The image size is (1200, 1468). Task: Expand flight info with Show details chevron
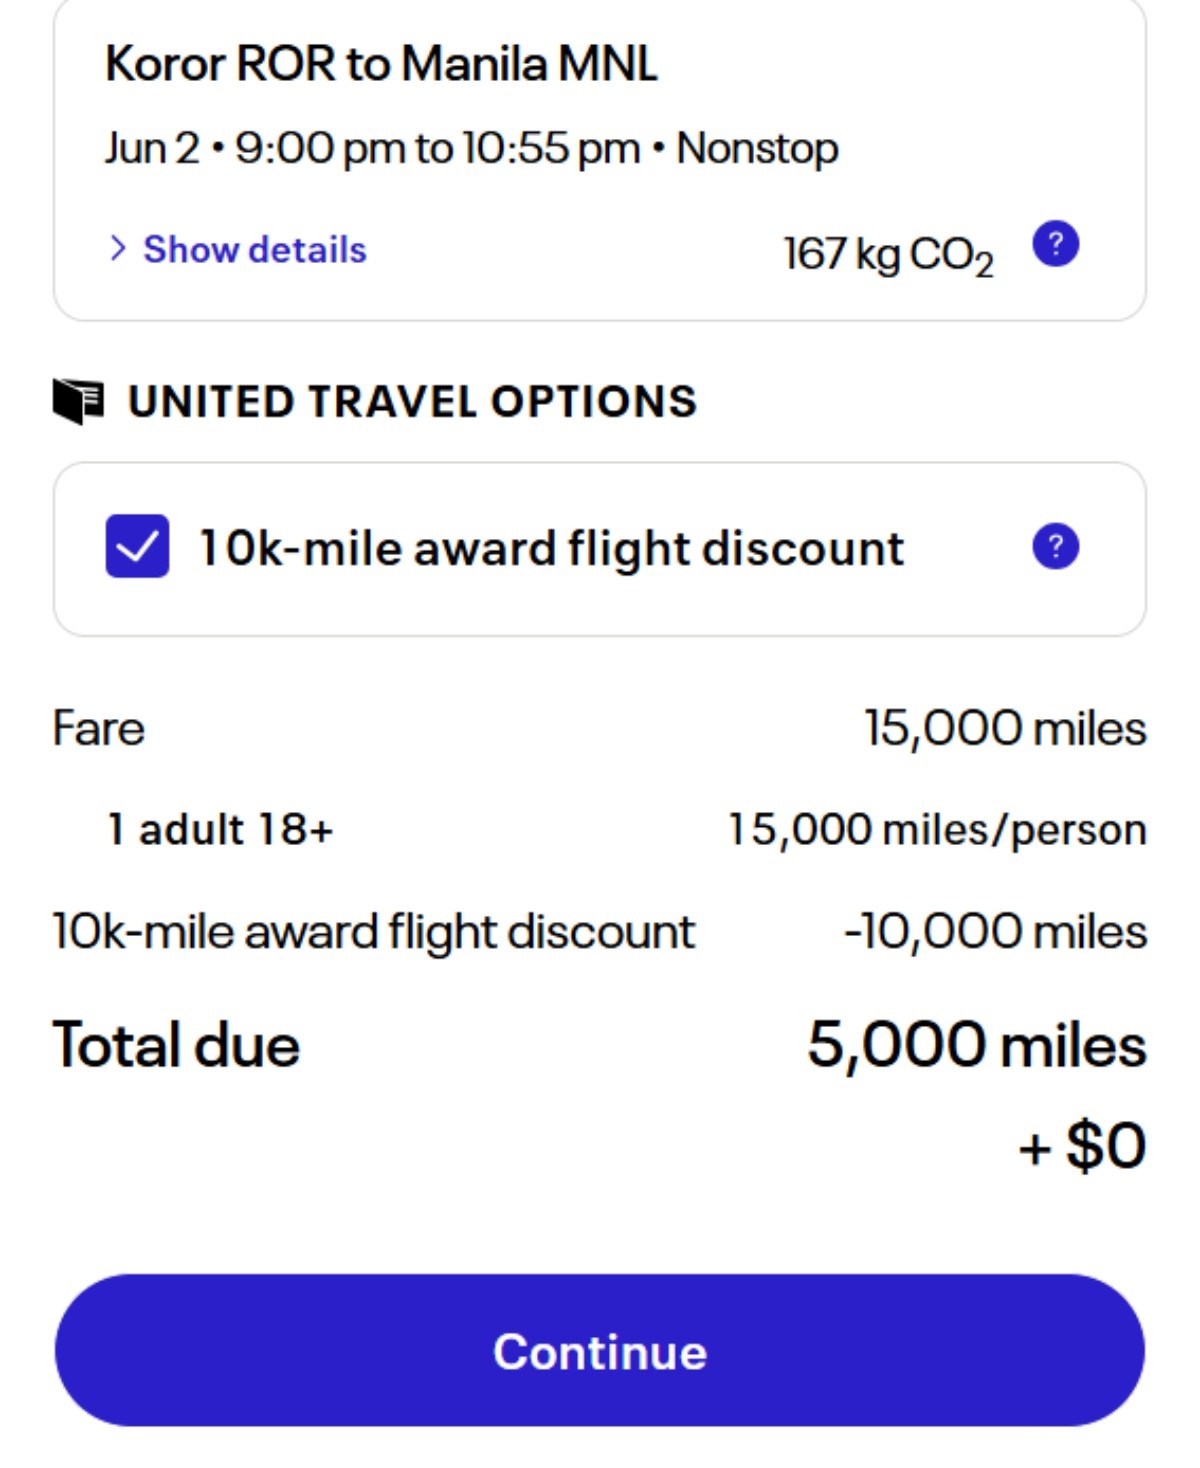(x=118, y=249)
